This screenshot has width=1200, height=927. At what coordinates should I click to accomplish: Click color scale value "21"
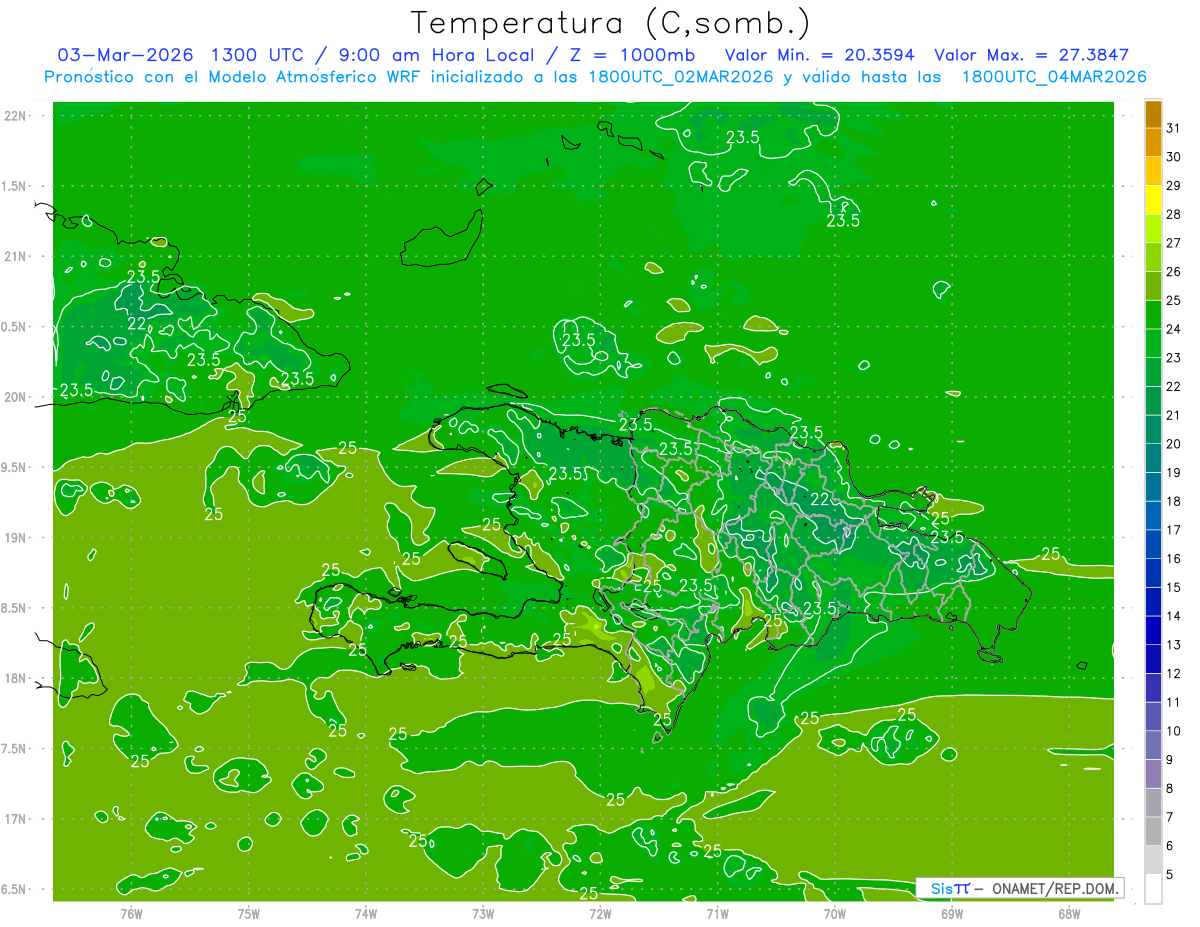coord(1173,415)
